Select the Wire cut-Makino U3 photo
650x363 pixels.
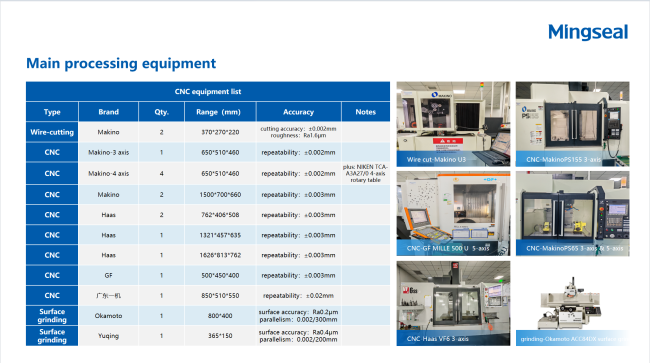(x=453, y=124)
